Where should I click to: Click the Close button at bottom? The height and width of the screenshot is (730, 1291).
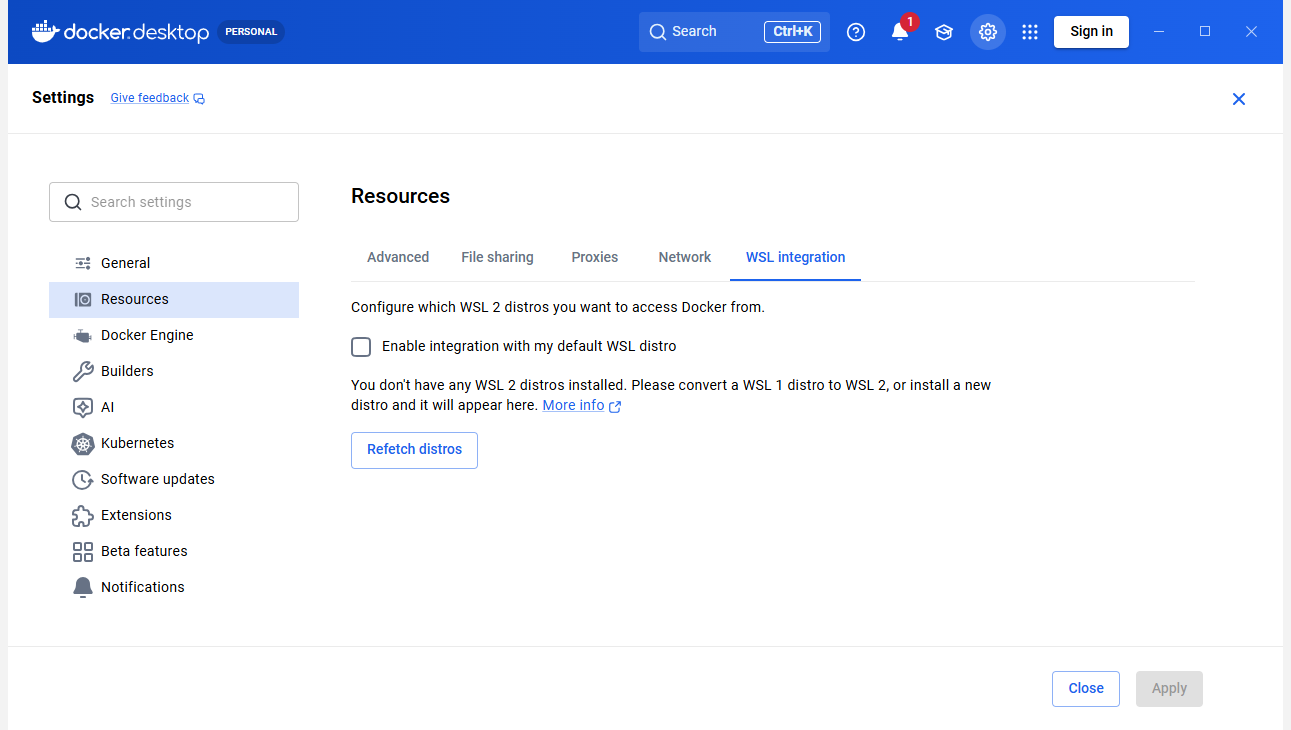pos(1086,689)
